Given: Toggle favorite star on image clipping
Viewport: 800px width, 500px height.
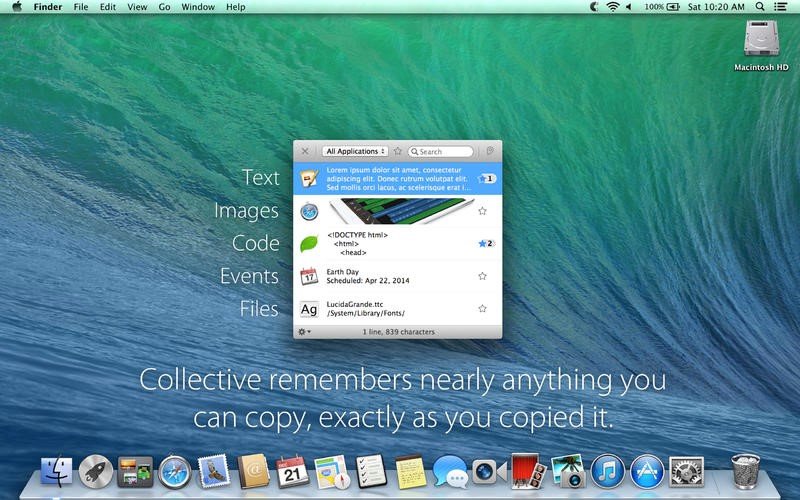Looking at the screenshot, I should (x=482, y=211).
